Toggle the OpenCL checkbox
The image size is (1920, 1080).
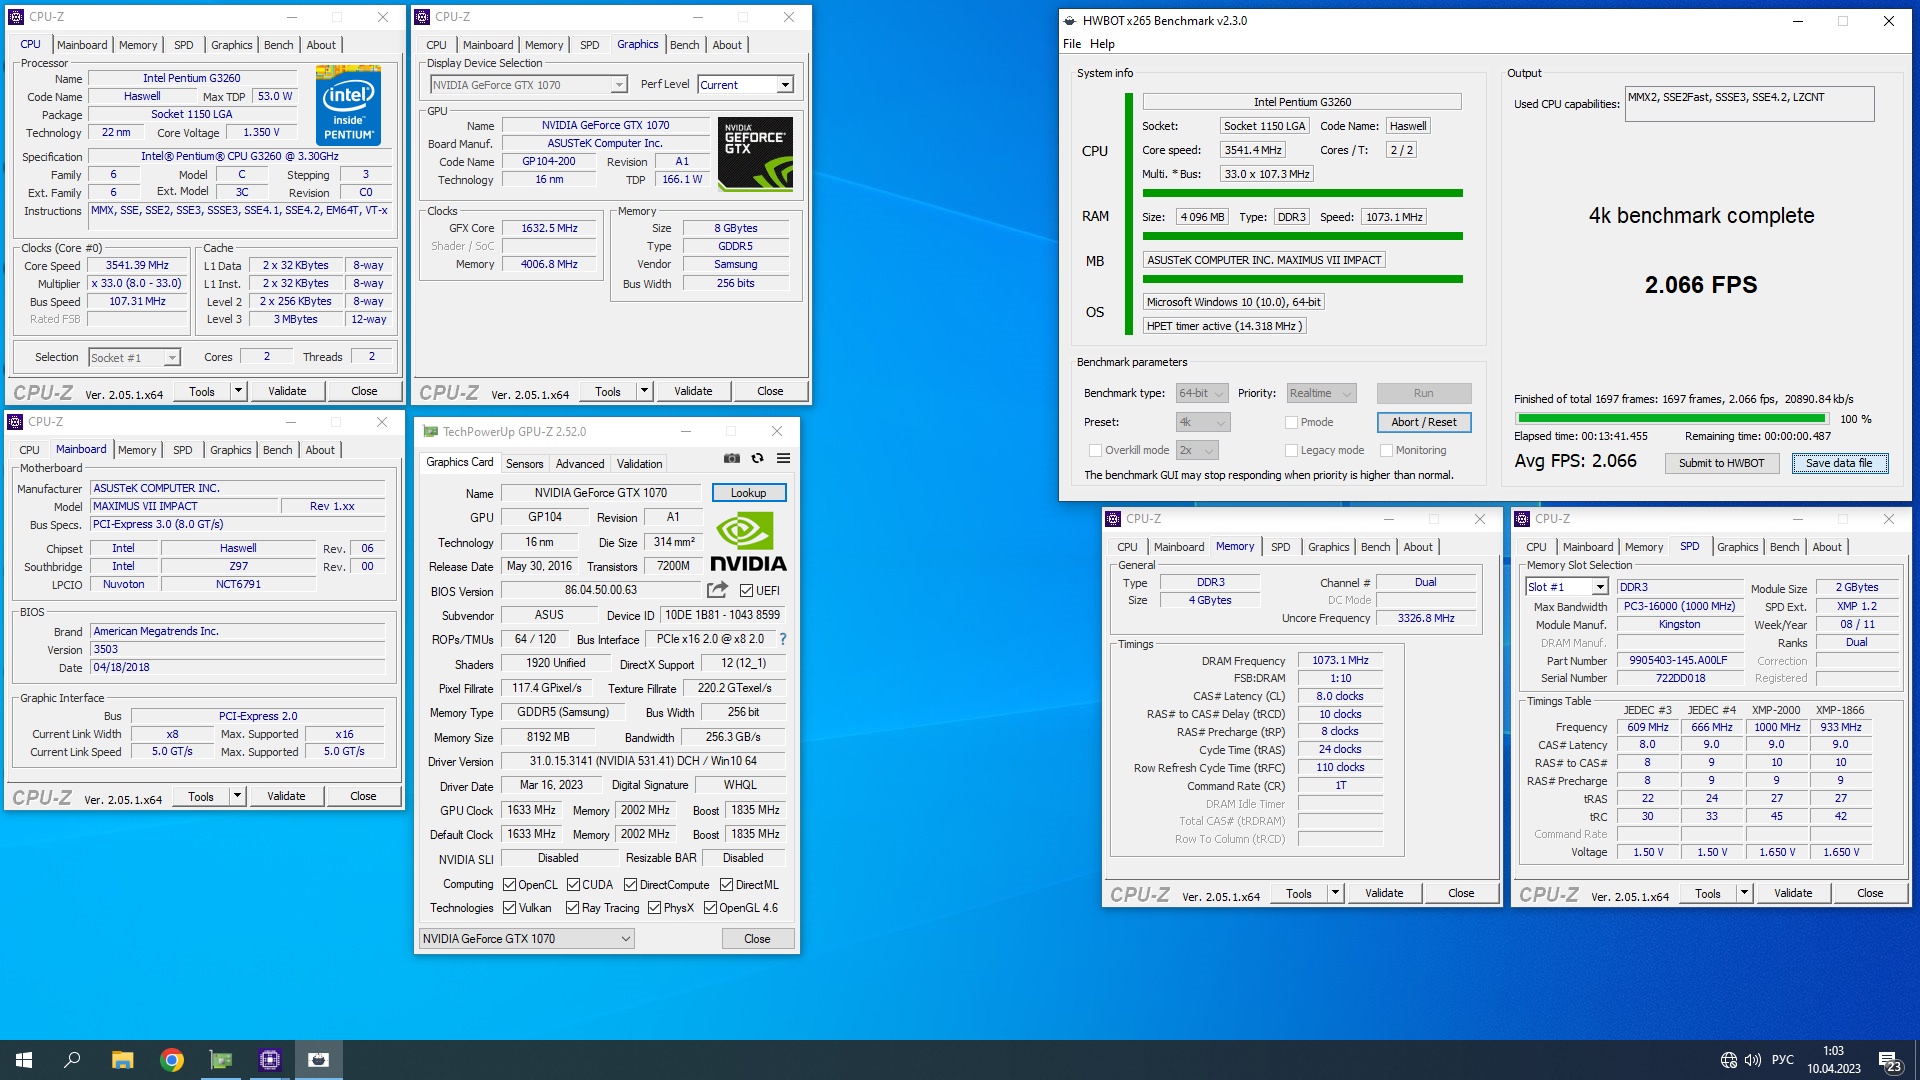(x=509, y=885)
